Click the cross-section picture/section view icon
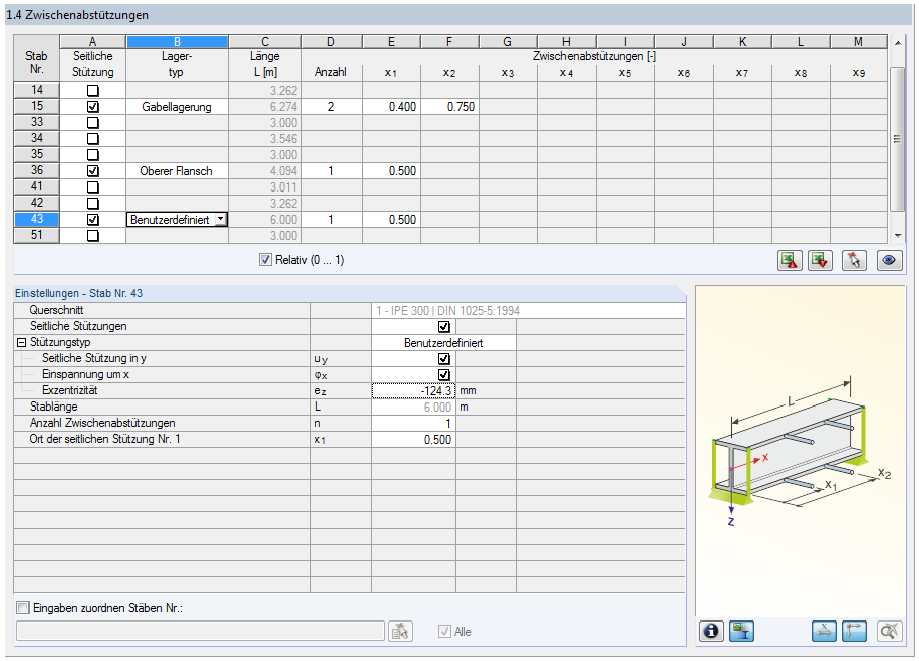Screen dimensions: 919x661 tap(741, 631)
